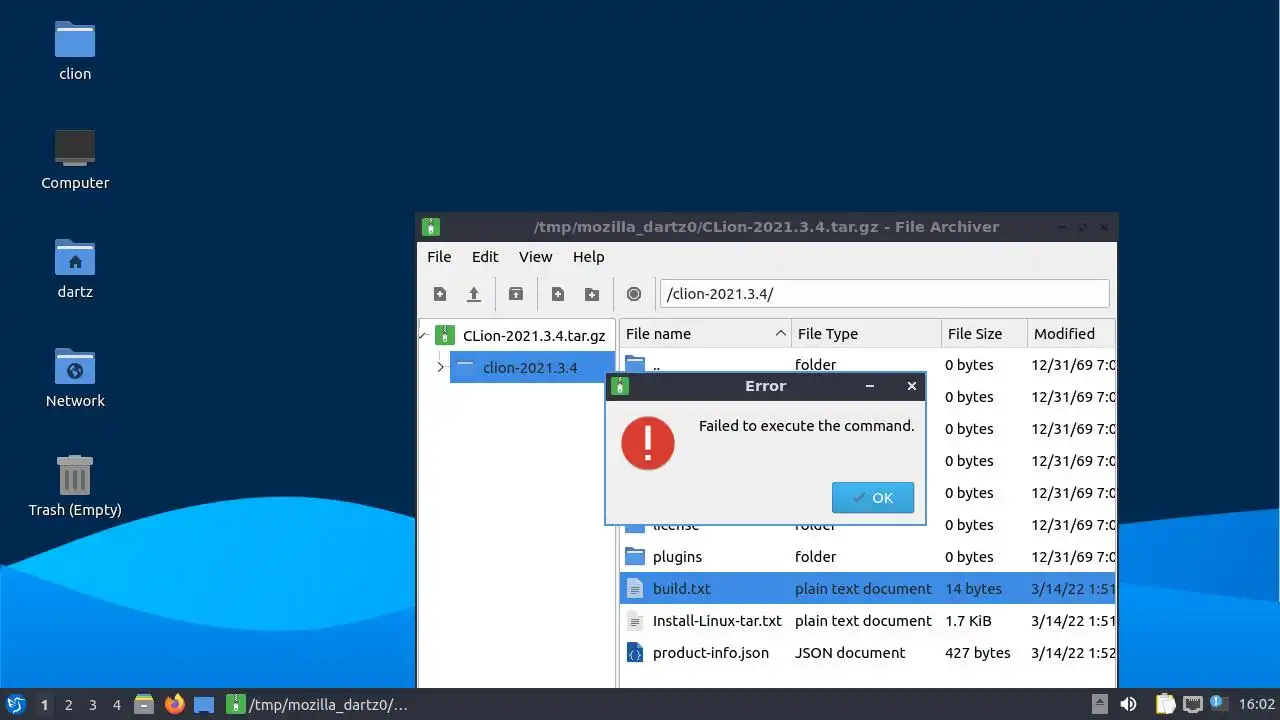The height and width of the screenshot is (720, 1280).
Task: Minimize the Error dialog
Action: pyautogui.click(x=870, y=386)
